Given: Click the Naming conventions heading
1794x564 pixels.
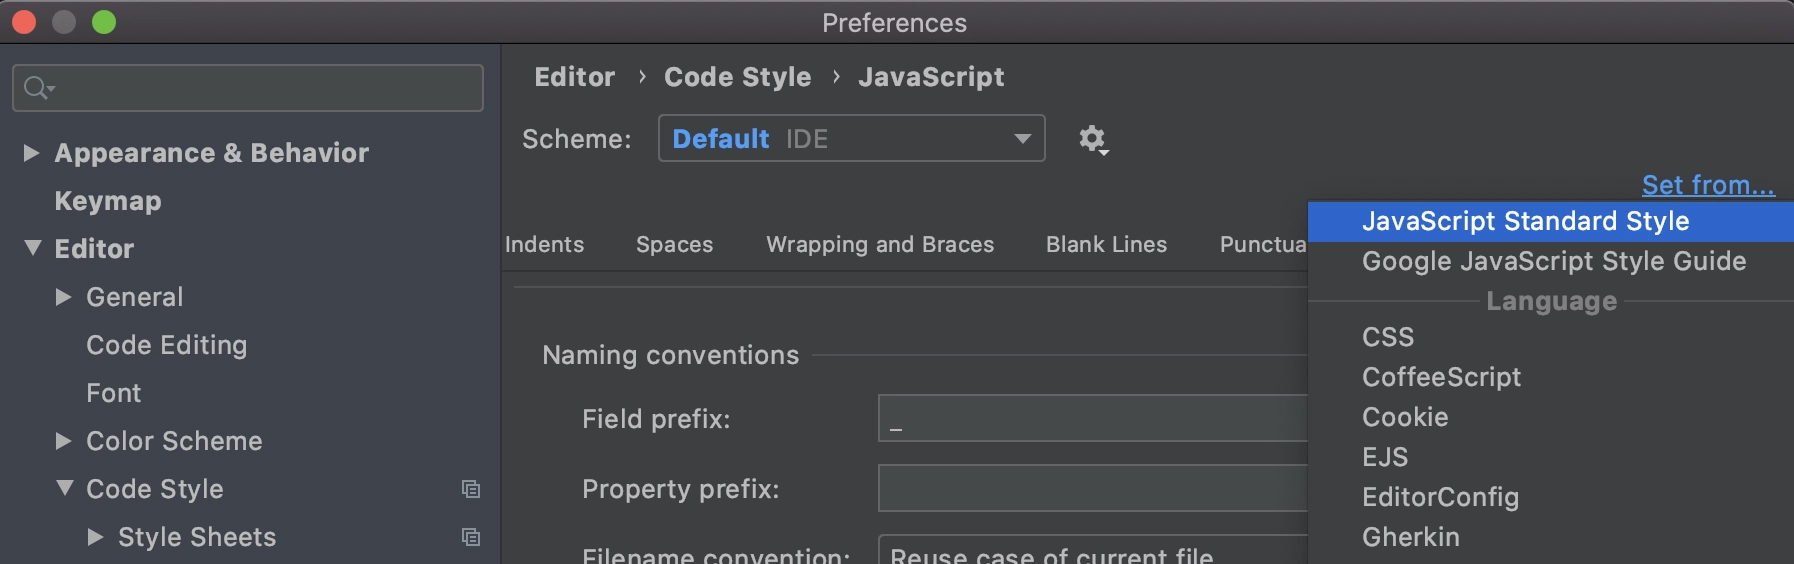Looking at the screenshot, I should (x=671, y=355).
